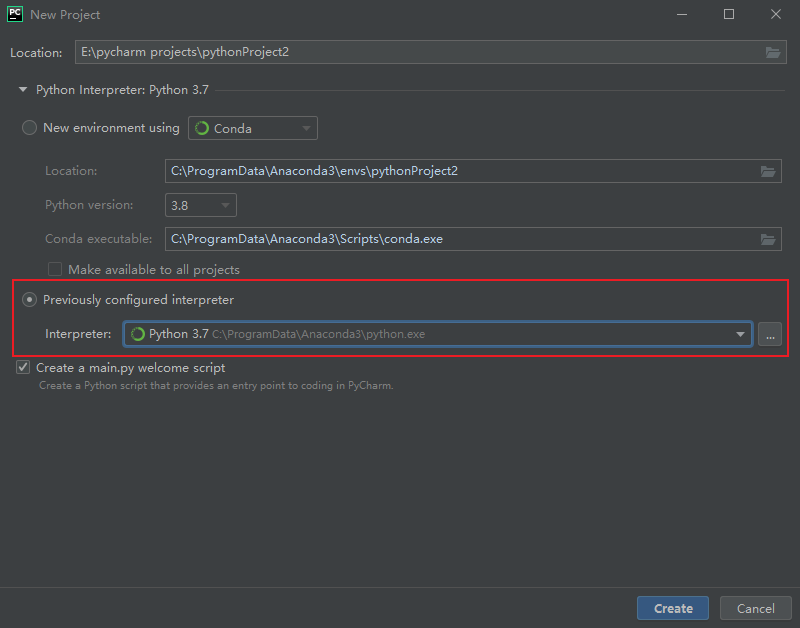Image resolution: width=800 pixels, height=628 pixels.
Task: Click the Conda executable path field
Action: click(473, 239)
